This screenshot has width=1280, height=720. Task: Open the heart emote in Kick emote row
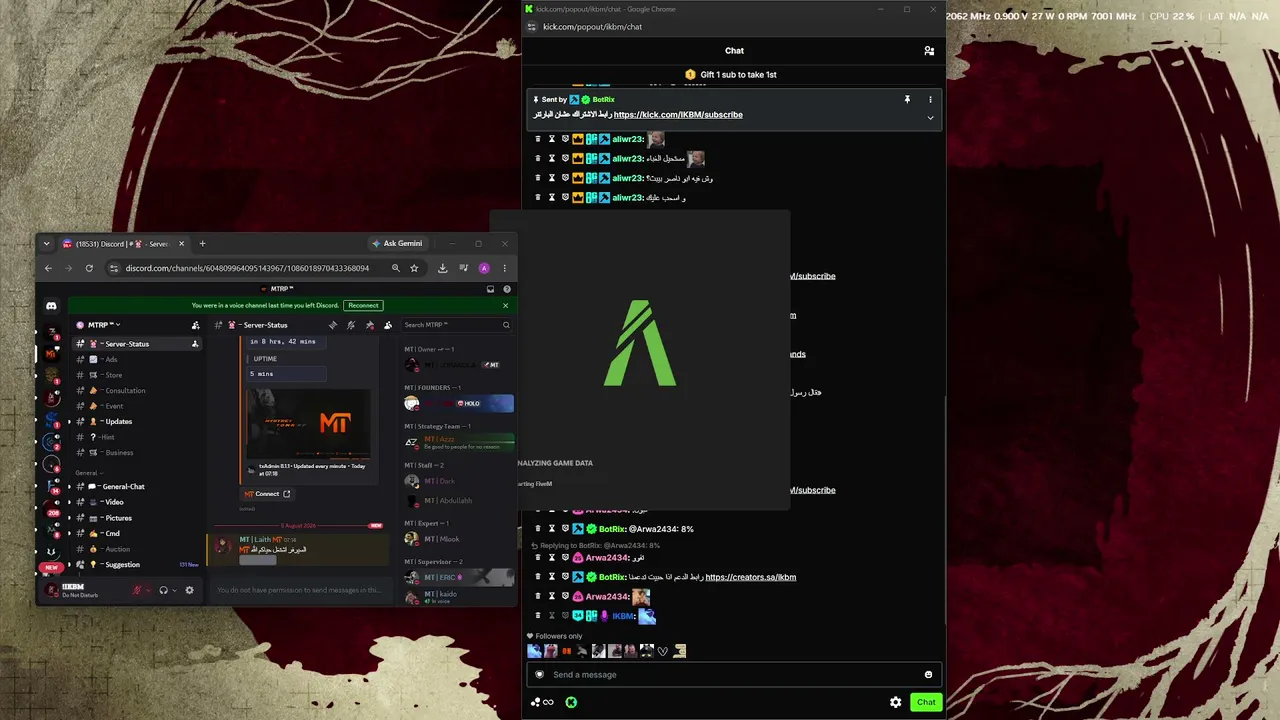click(662, 652)
